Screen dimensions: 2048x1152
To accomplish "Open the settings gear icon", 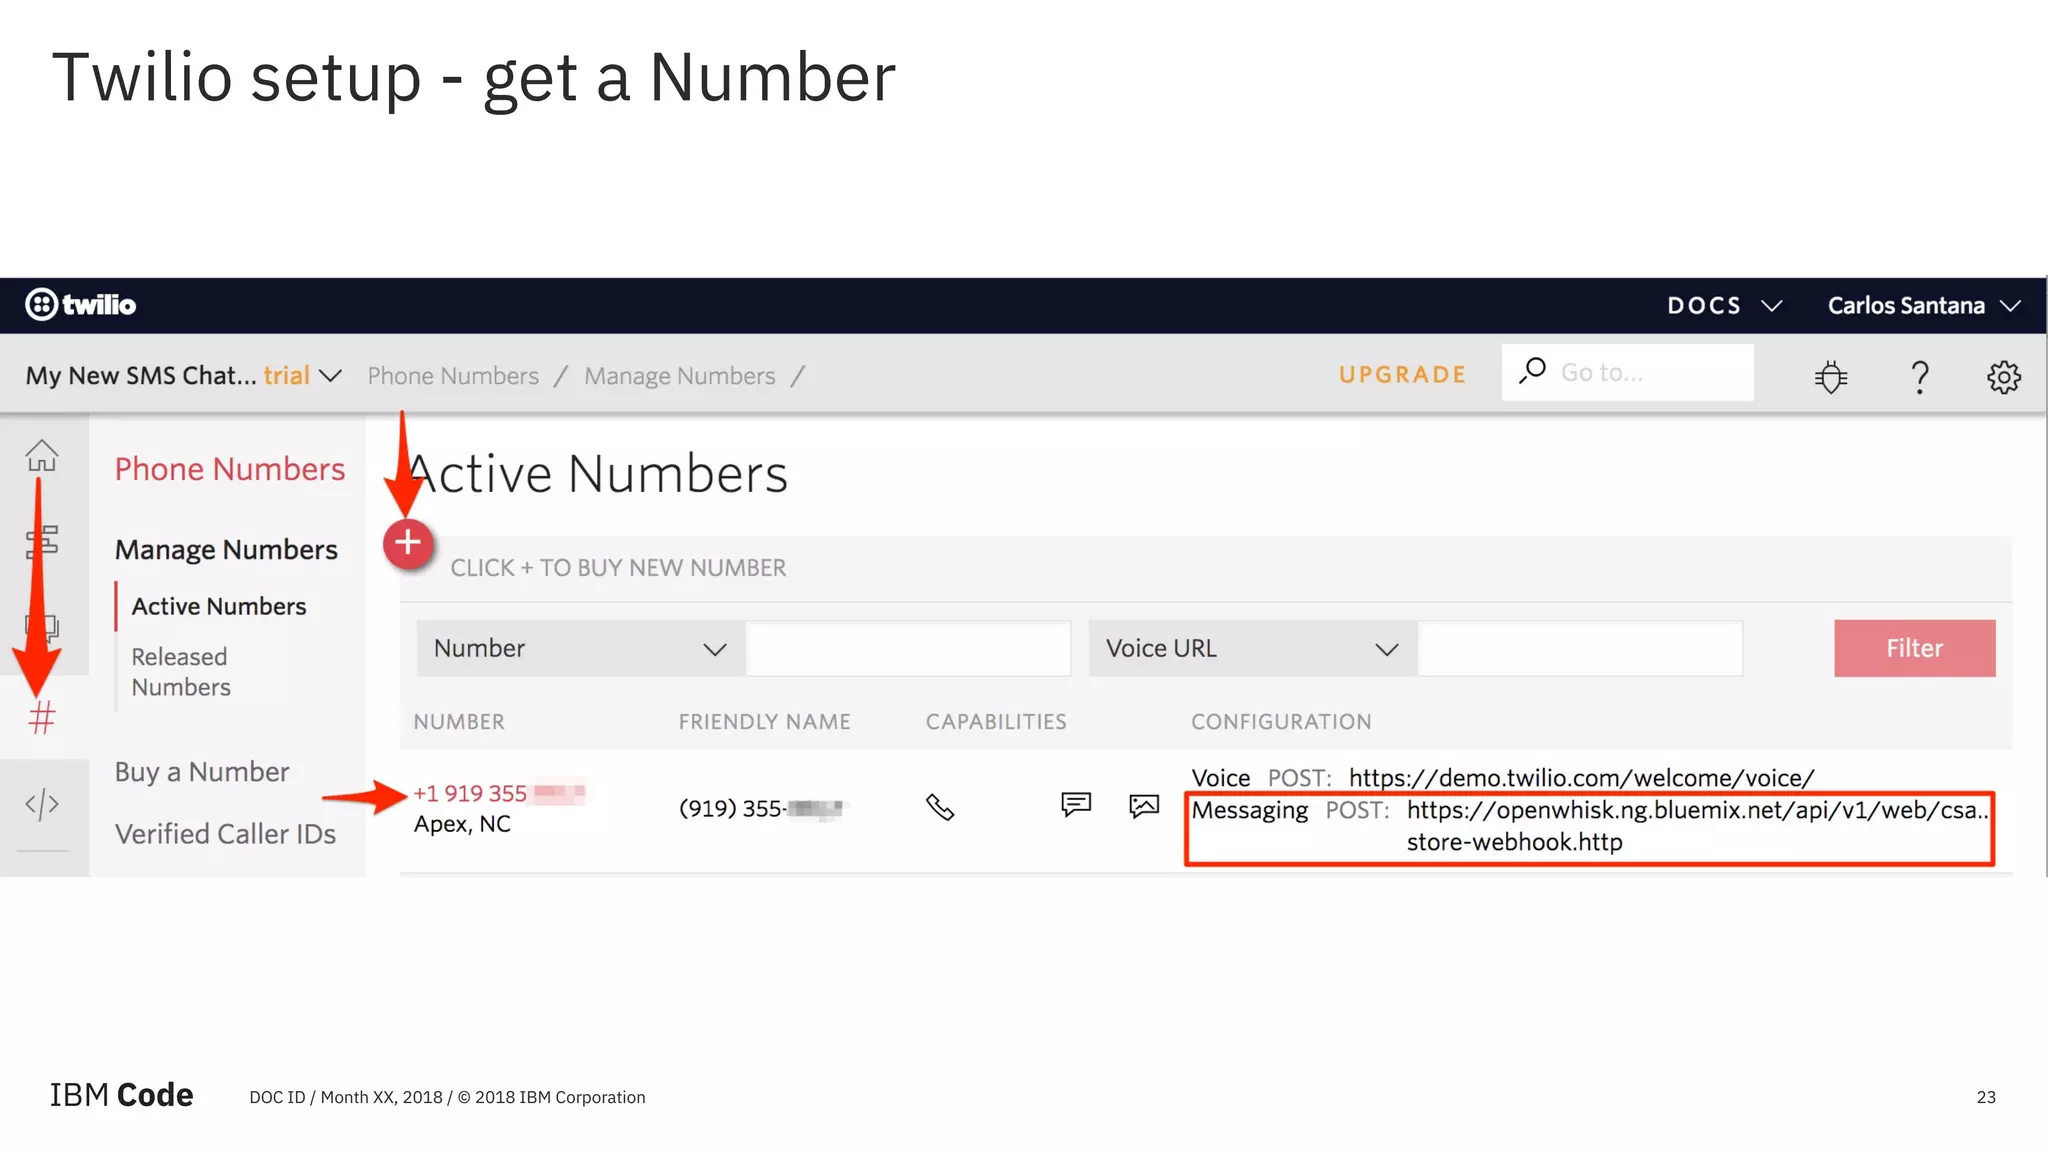I will point(2003,377).
